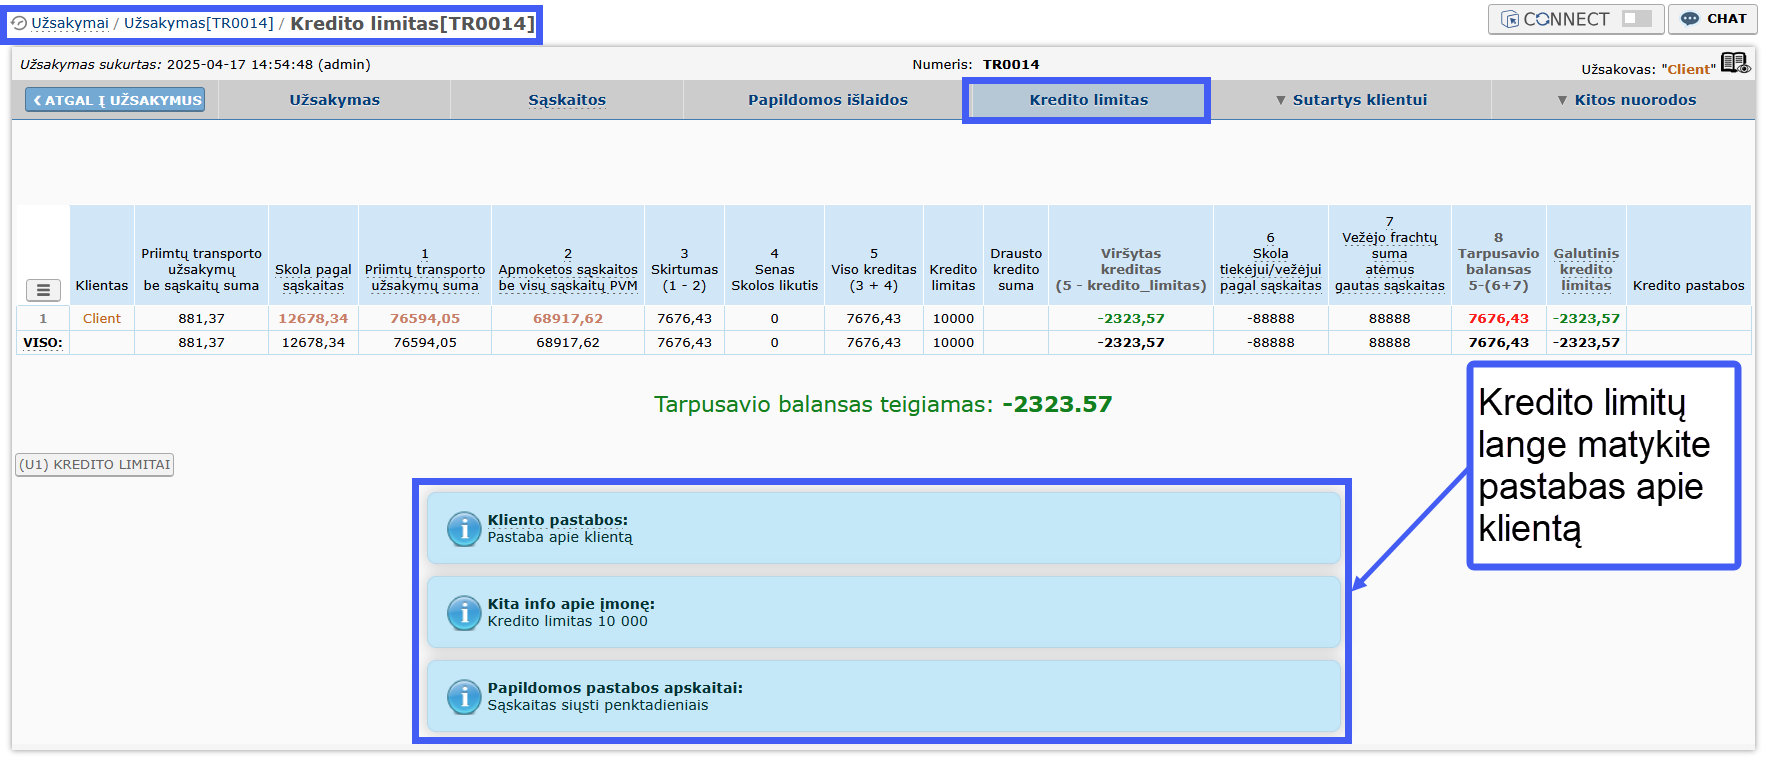Switch to the Užsakymas tab
Screen dimensions: 1768x761
click(335, 100)
